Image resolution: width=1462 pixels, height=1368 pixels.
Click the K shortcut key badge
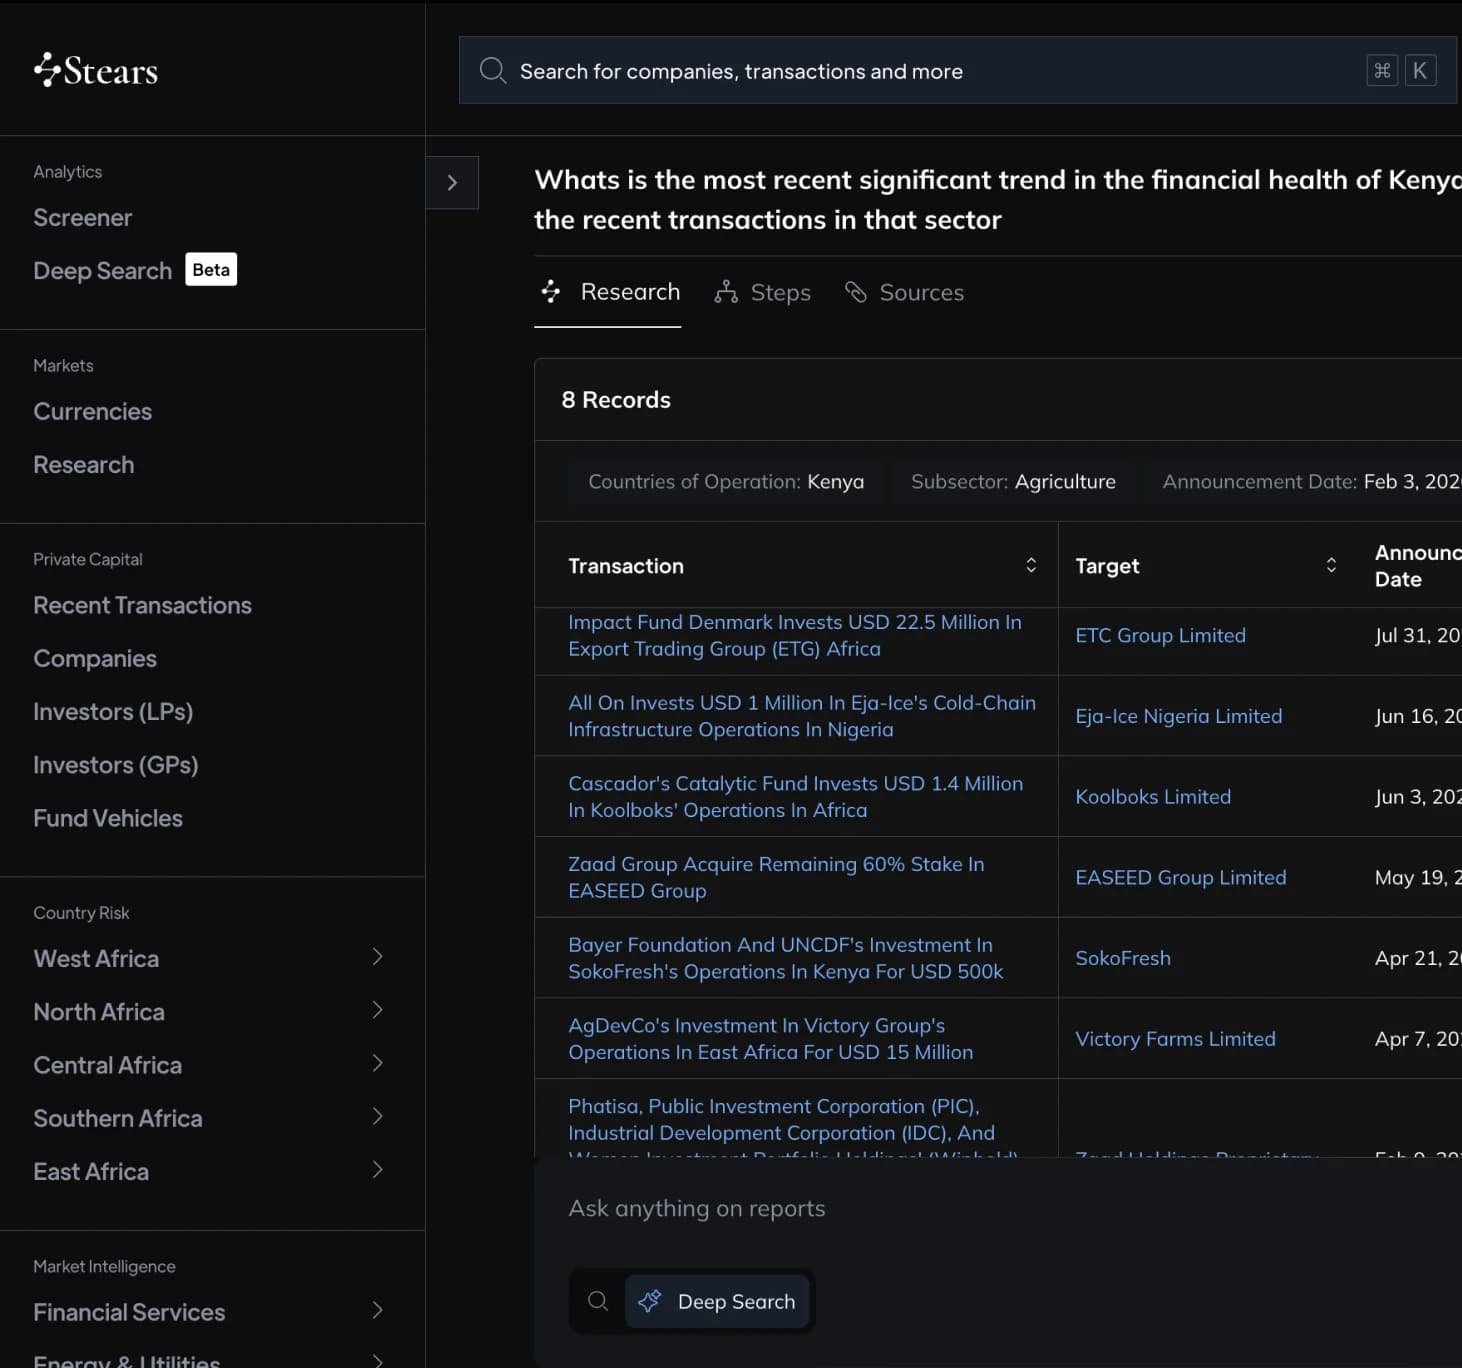(1420, 70)
